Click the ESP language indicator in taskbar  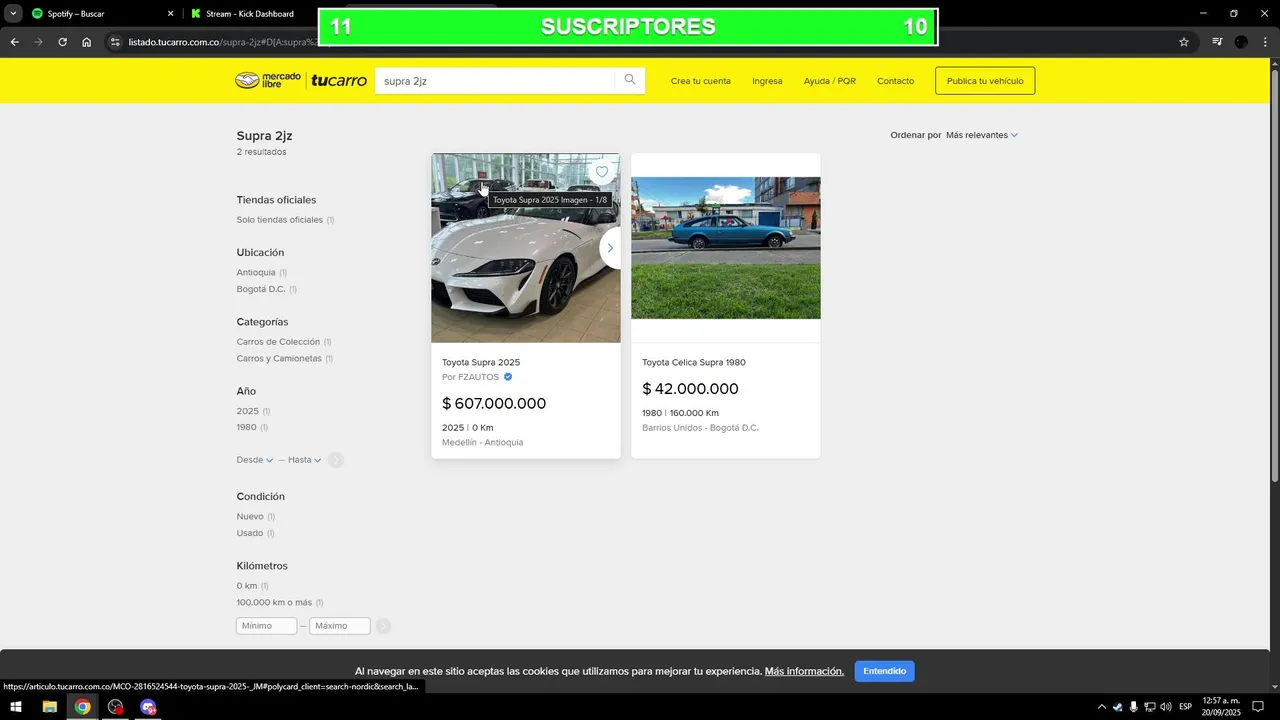point(1185,707)
